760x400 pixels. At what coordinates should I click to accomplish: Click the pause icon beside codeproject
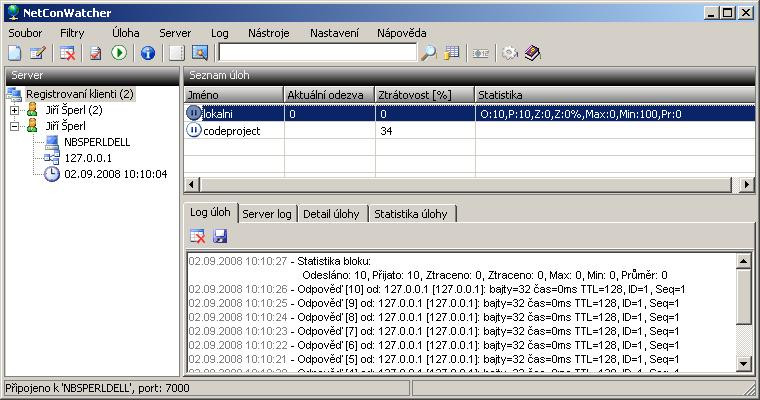point(193,130)
